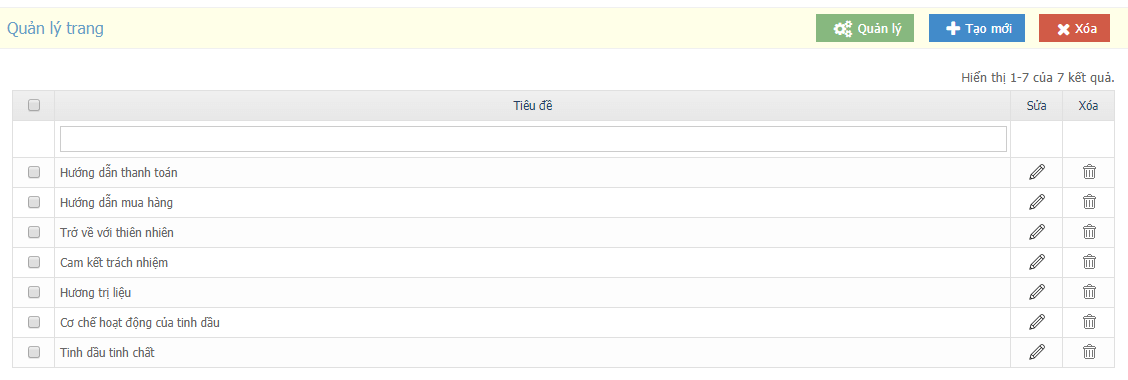Image resolution: width=1128 pixels, height=380 pixels.
Task: Select the "Cam kết trách nhiệm" row checkbox
Action: (x=34, y=263)
